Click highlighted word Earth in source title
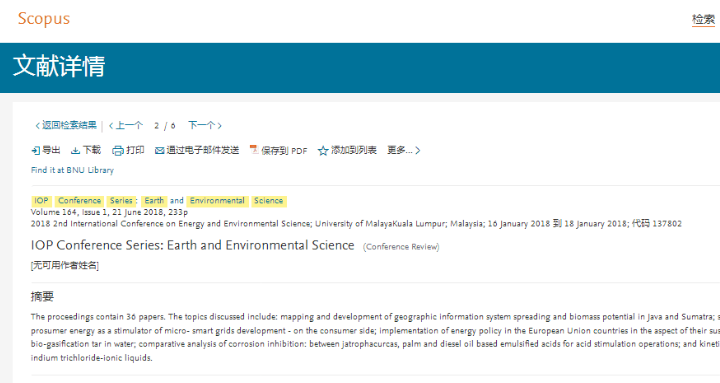Image resolution: width=720 pixels, height=383 pixels. tap(154, 201)
